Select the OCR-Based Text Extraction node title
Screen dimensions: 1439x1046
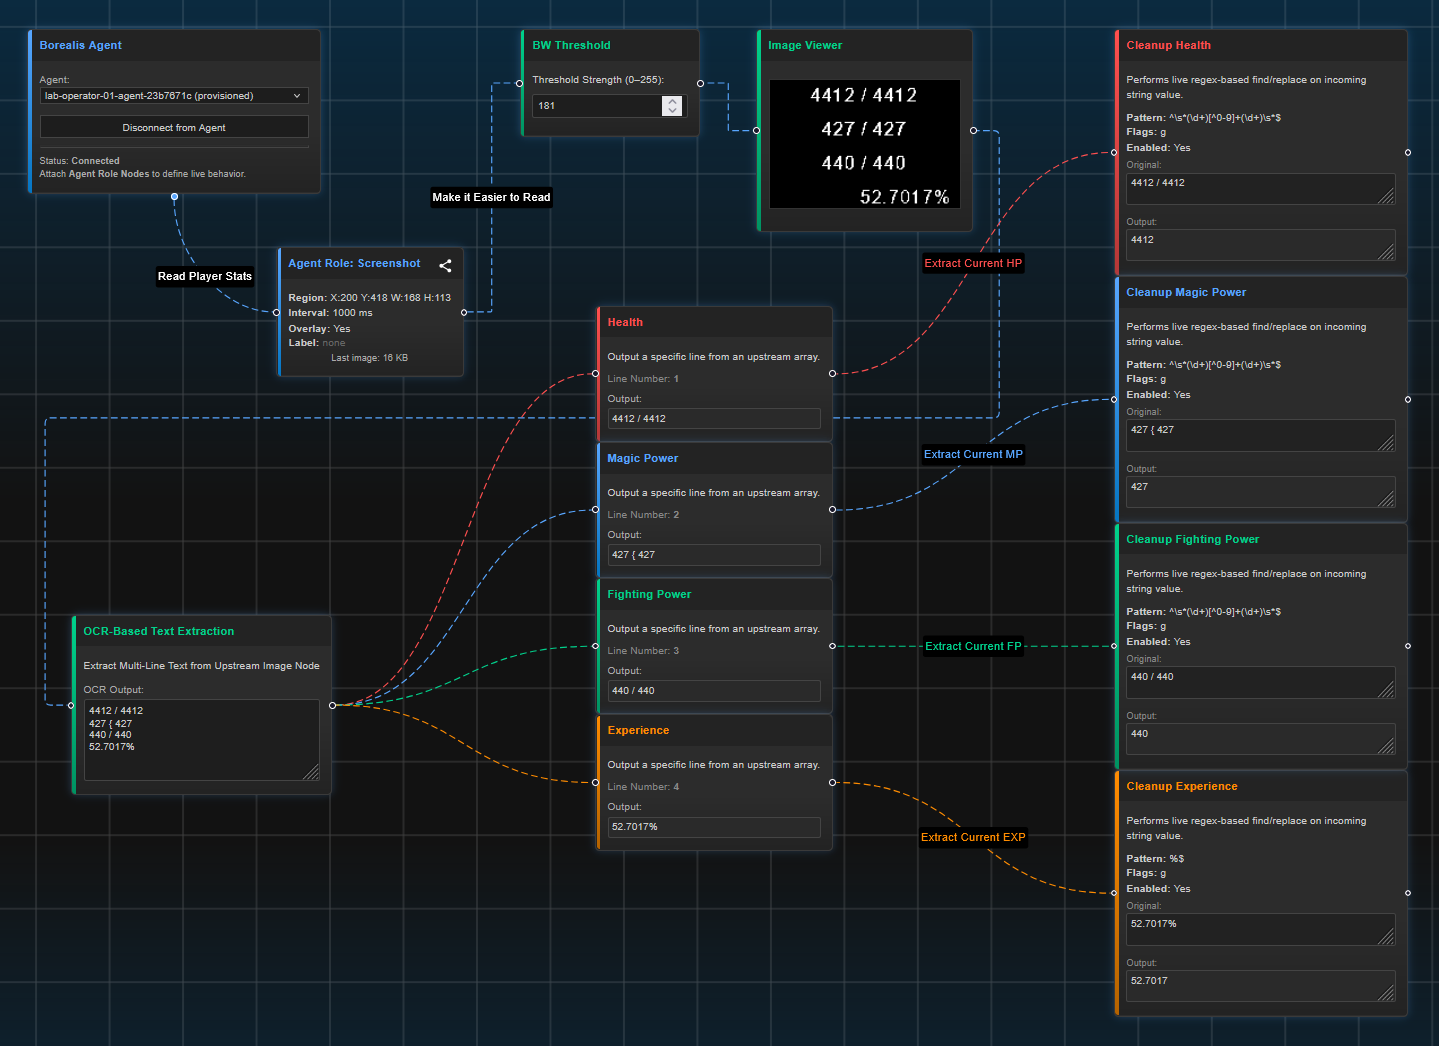click(158, 631)
